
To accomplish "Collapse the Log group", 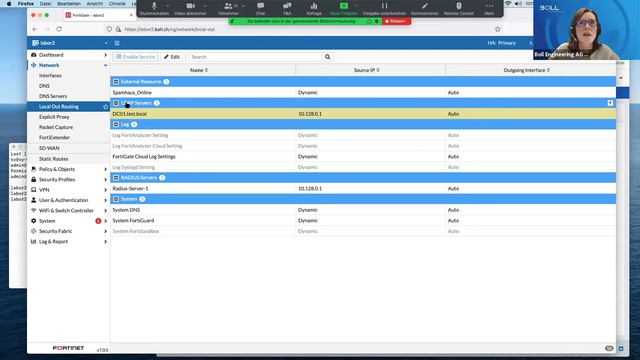I will pos(116,124).
